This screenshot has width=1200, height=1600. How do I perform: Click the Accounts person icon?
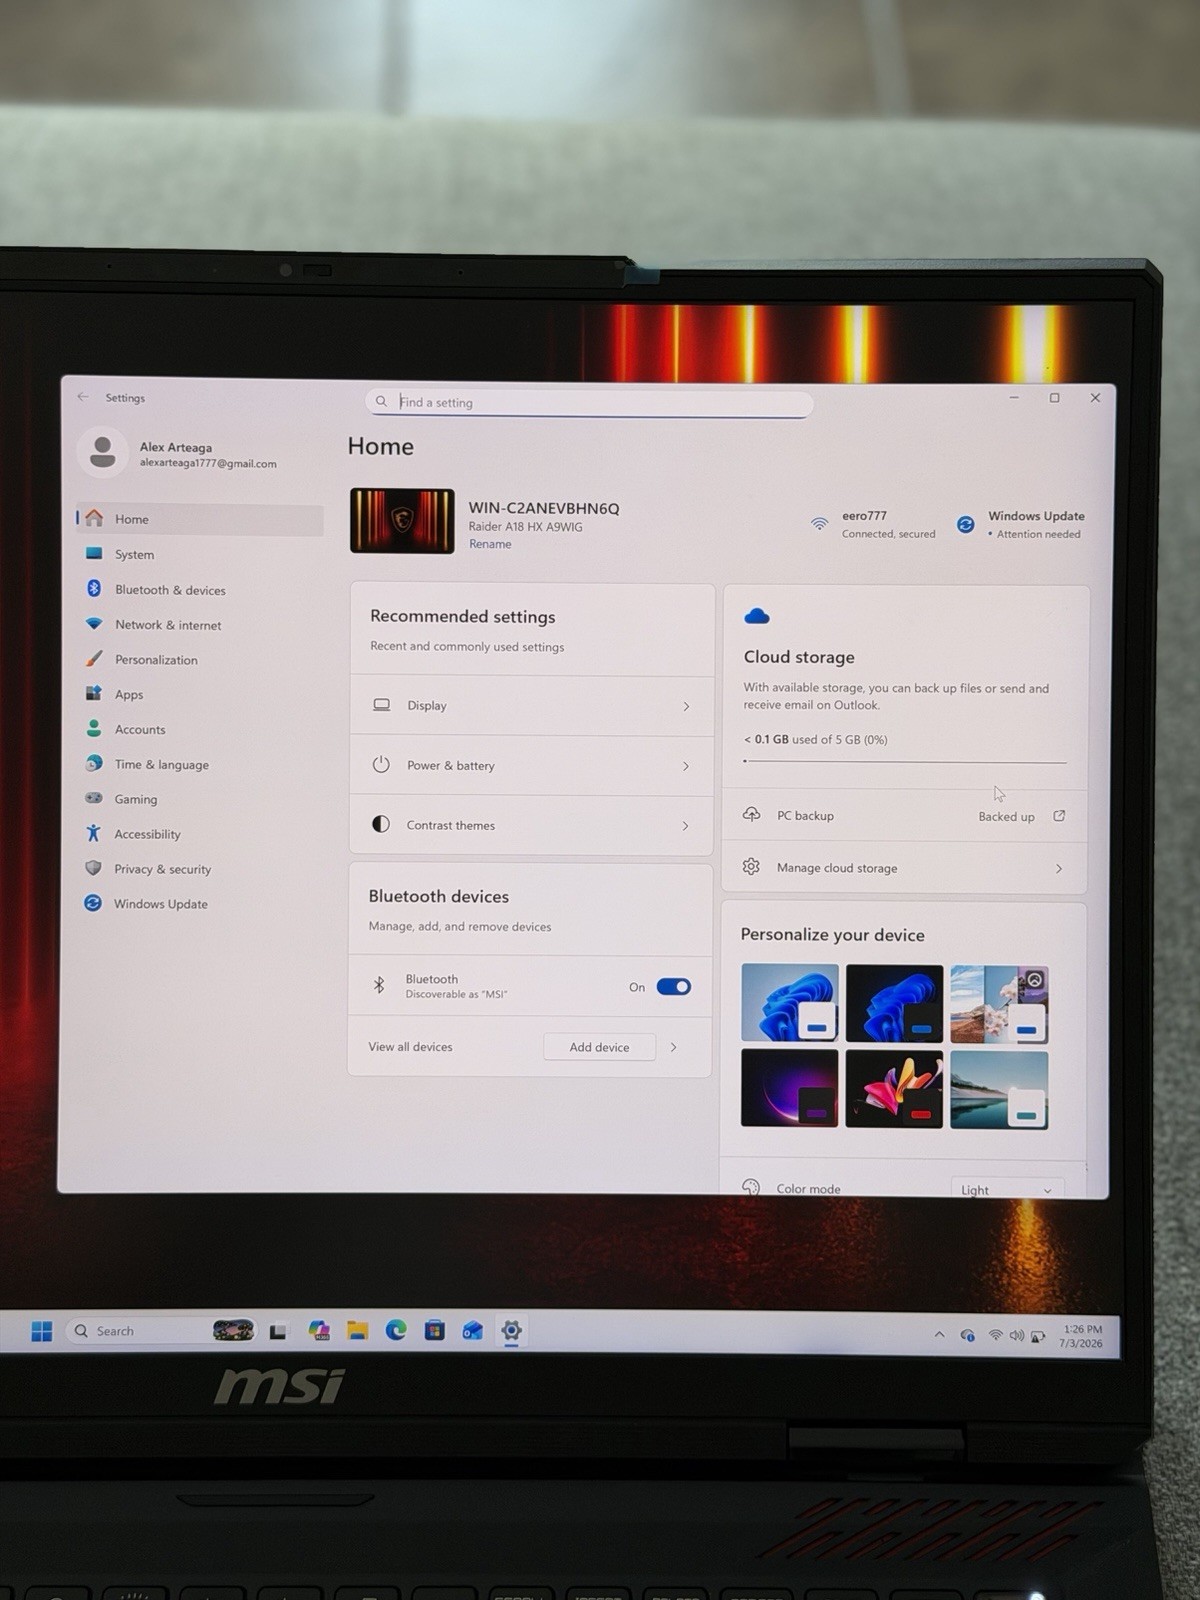93,729
